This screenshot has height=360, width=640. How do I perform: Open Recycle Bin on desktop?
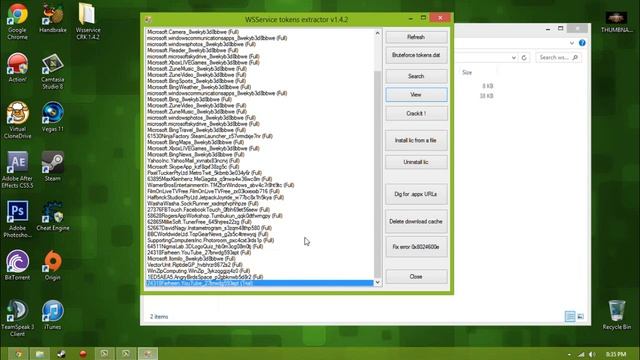[x=616, y=315]
